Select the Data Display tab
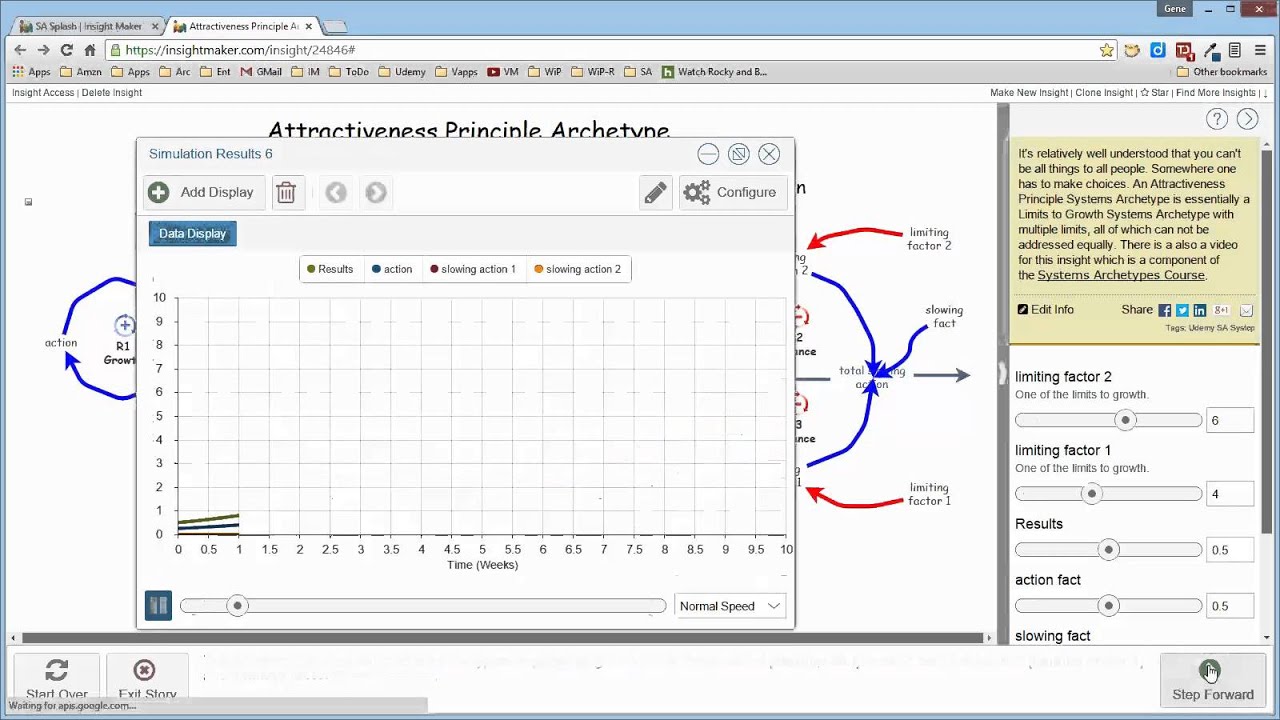 coord(193,233)
